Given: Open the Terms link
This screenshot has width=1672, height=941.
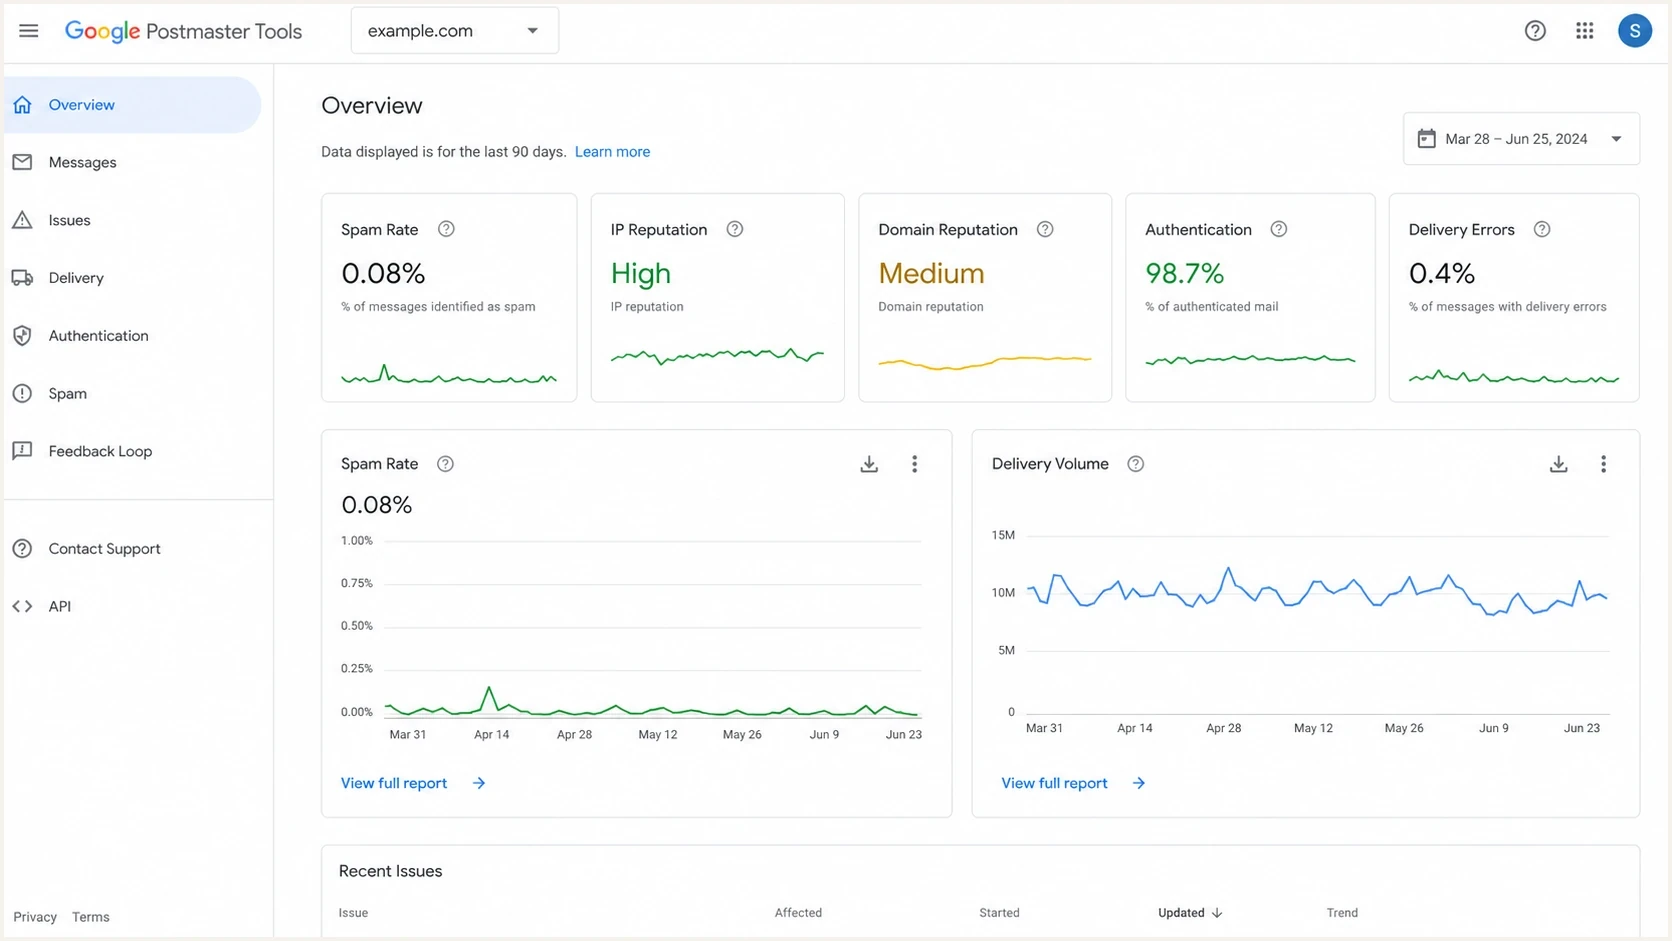Looking at the screenshot, I should [91, 917].
